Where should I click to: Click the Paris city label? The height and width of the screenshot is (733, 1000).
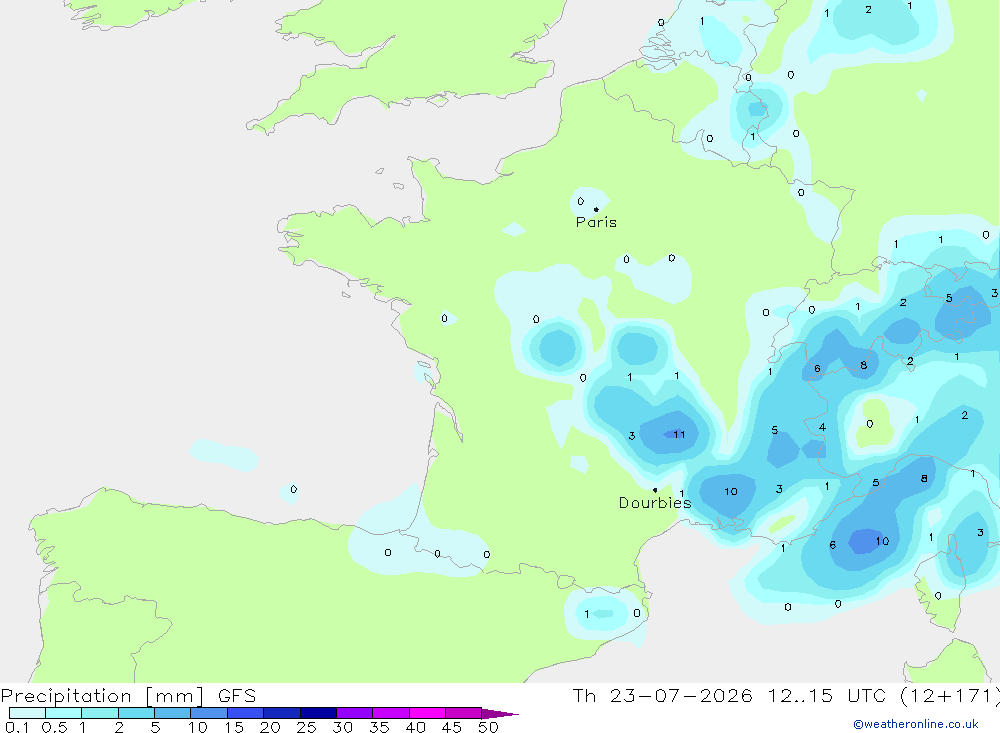(x=596, y=222)
